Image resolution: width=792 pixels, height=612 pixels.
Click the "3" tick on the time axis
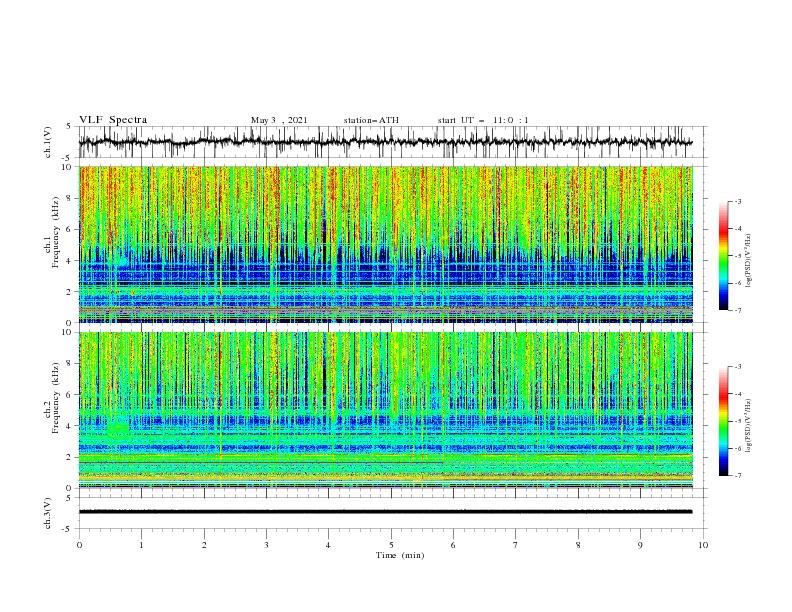click(266, 545)
